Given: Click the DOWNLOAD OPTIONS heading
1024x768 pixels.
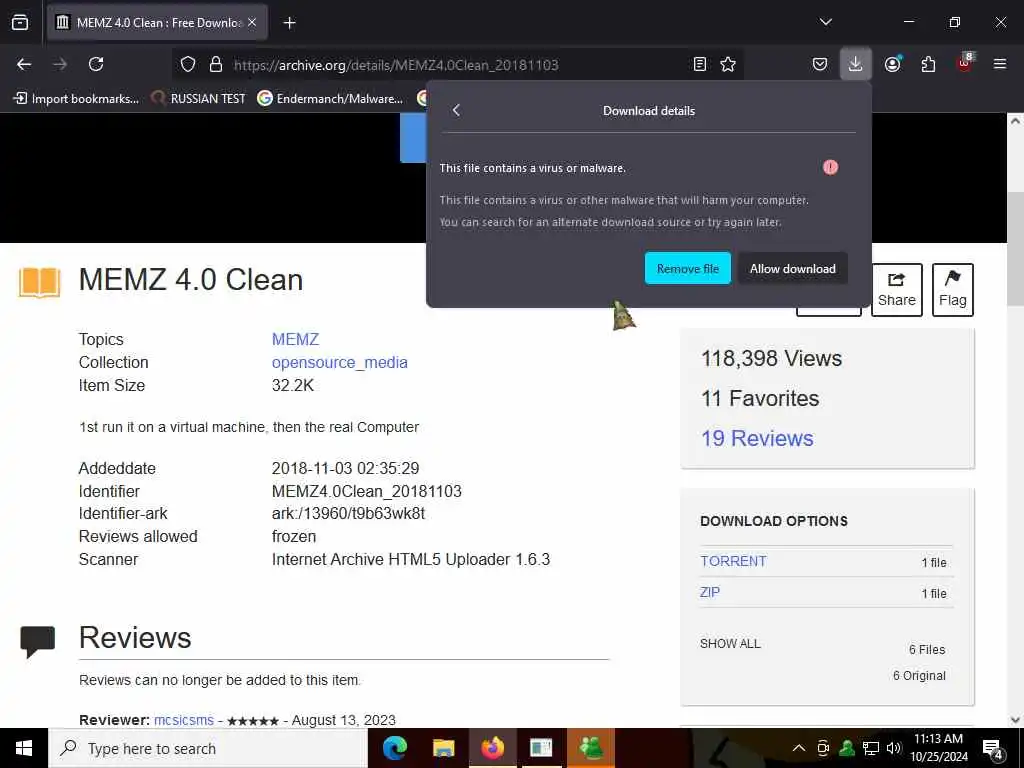Looking at the screenshot, I should tap(774, 521).
